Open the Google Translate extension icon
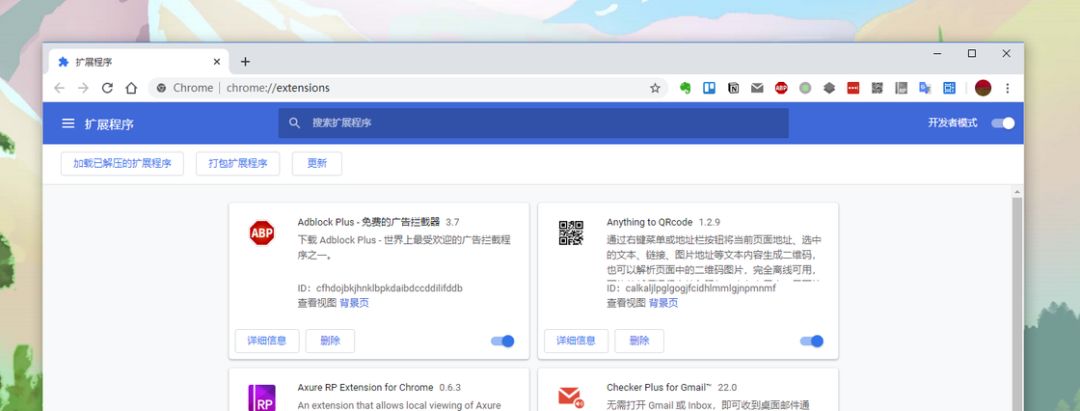Screen dimensions: 1080x411 [925, 88]
